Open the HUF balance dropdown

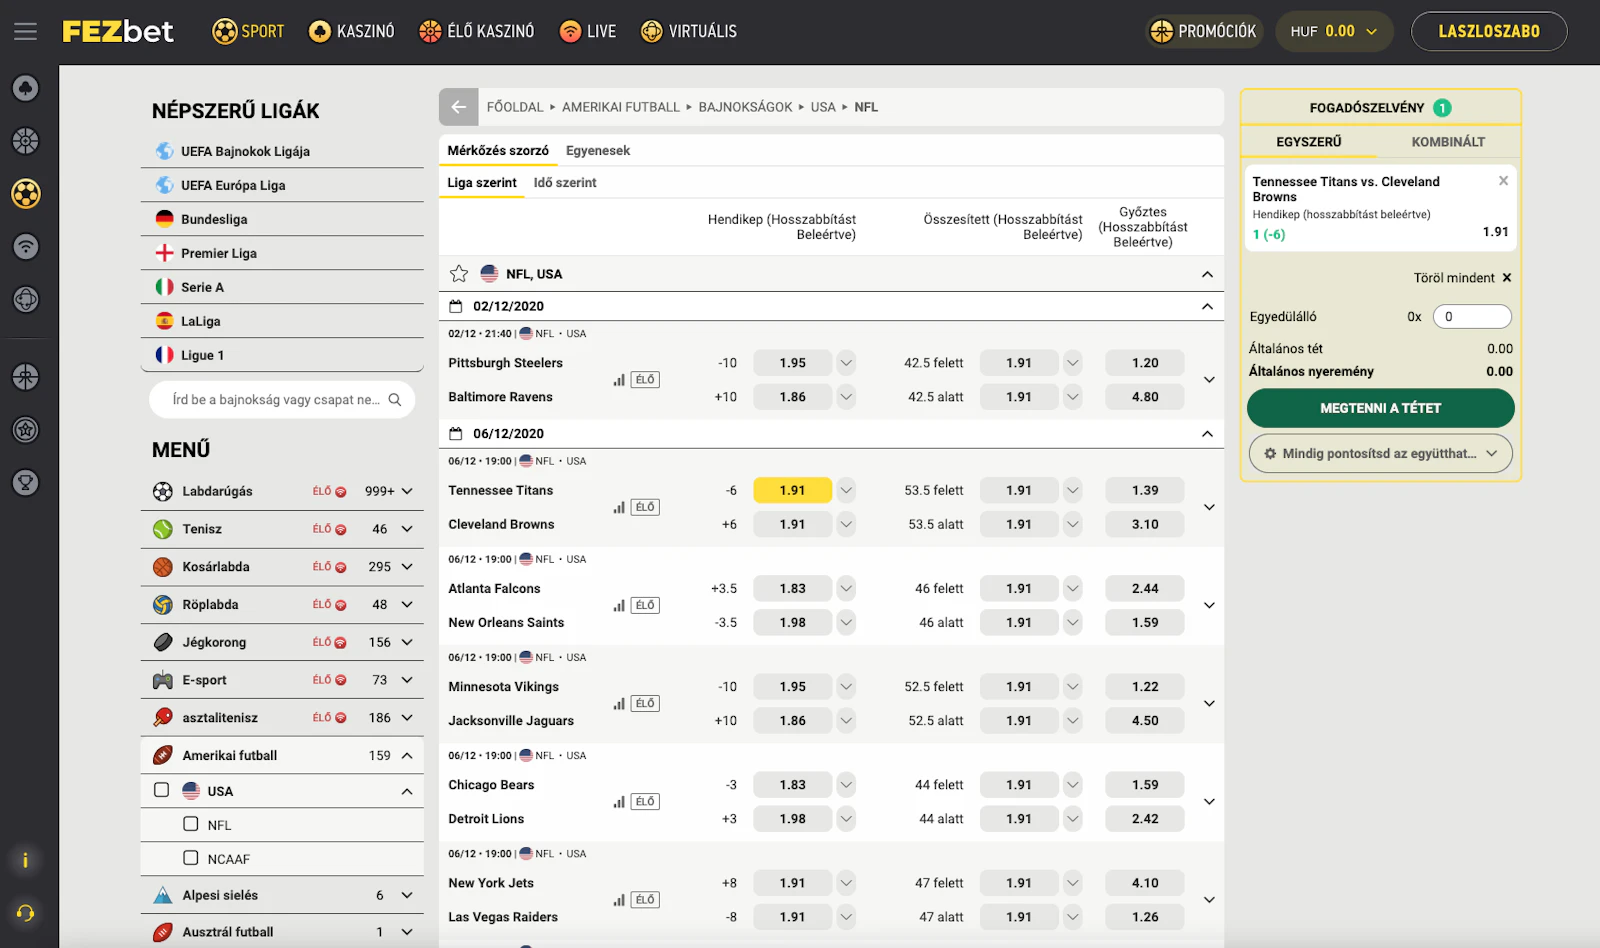pyautogui.click(x=1334, y=32)
